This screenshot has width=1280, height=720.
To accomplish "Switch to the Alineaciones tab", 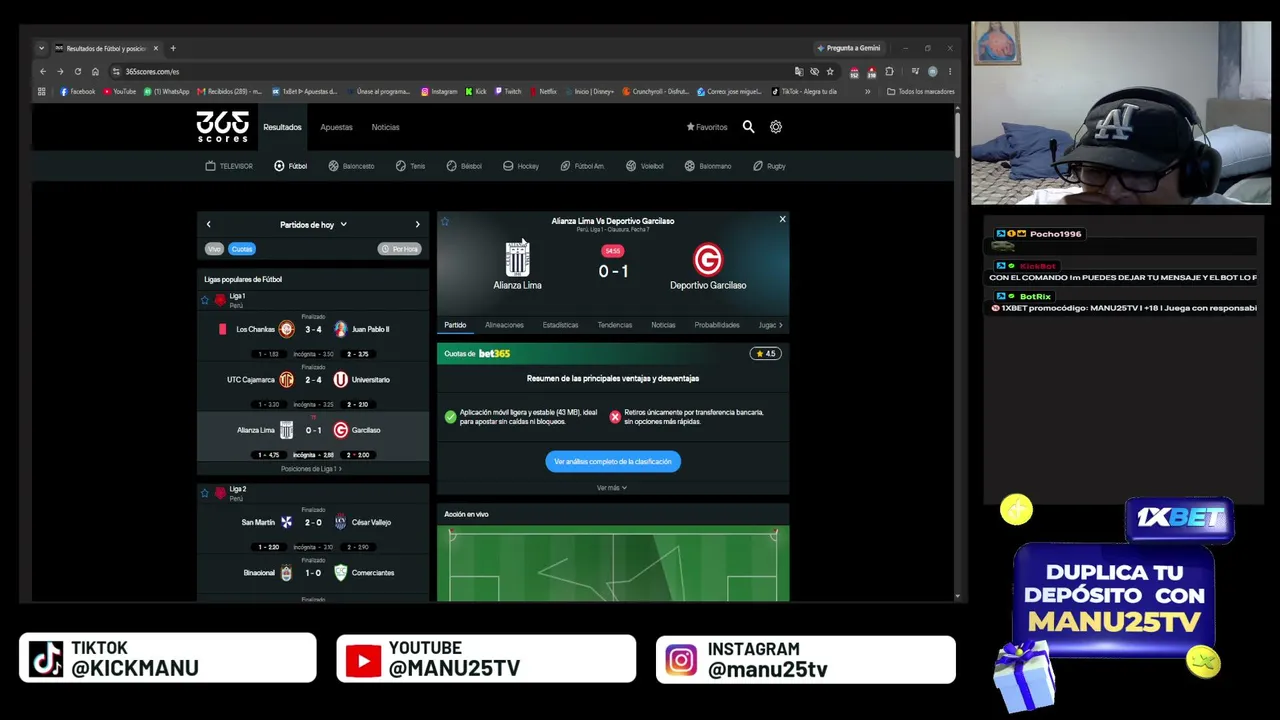I will tap(504, 325).
